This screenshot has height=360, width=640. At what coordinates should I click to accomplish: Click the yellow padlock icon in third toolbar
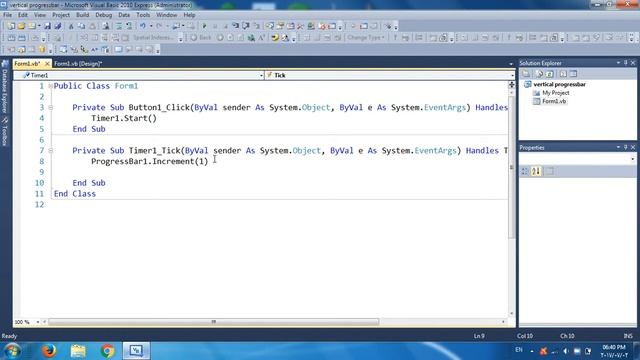click(x=42, y=49)
